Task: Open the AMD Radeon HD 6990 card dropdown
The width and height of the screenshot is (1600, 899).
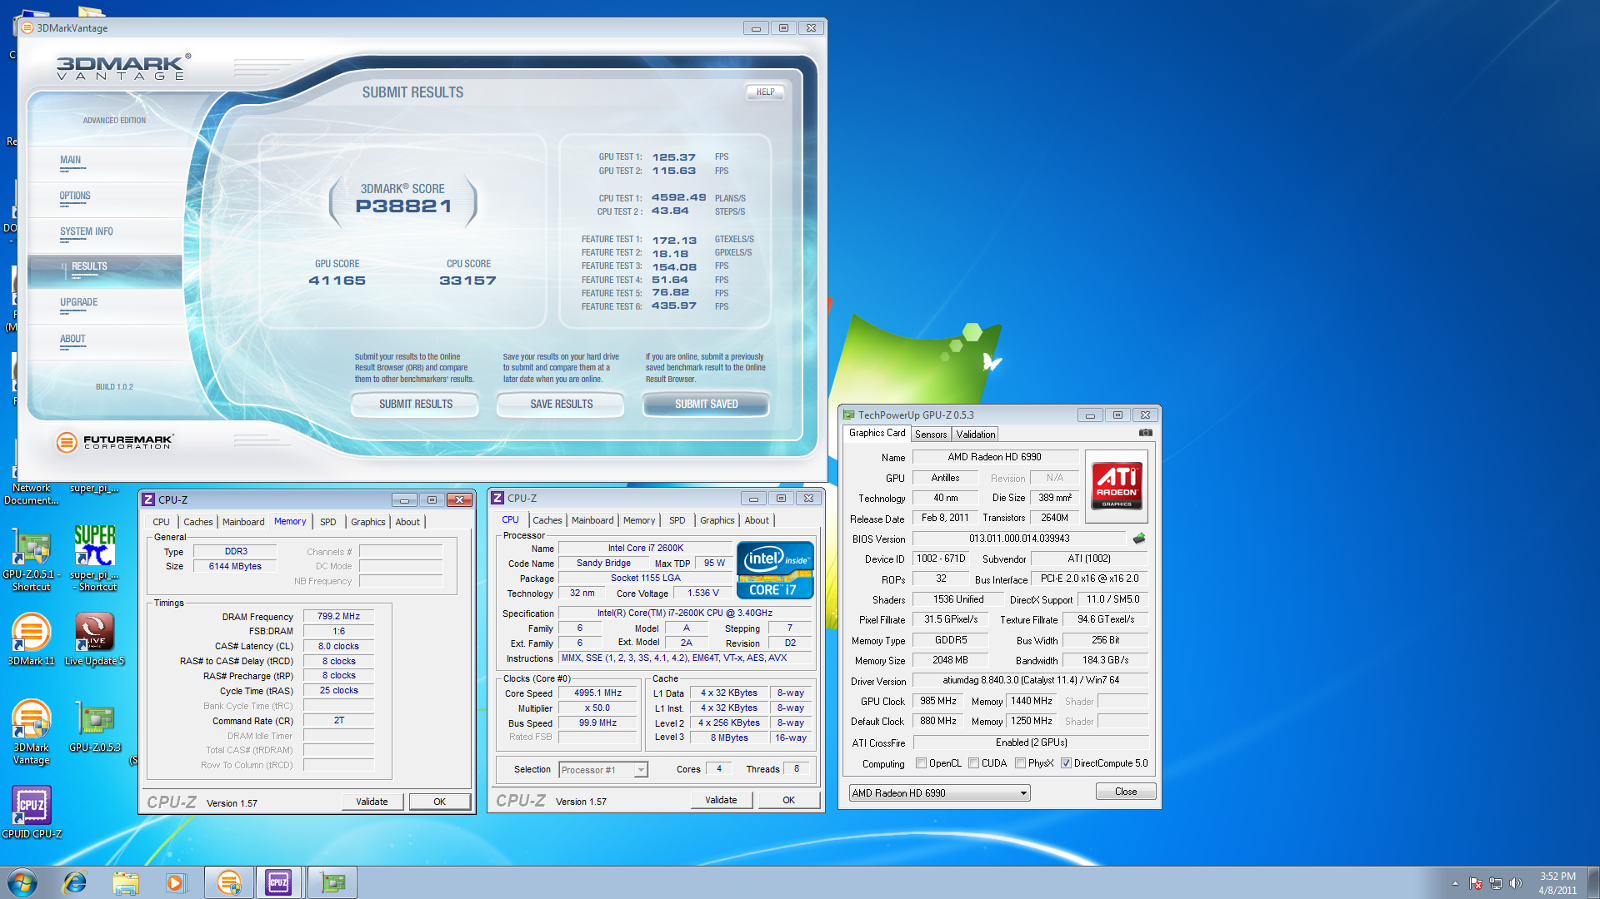Action: 939,793
